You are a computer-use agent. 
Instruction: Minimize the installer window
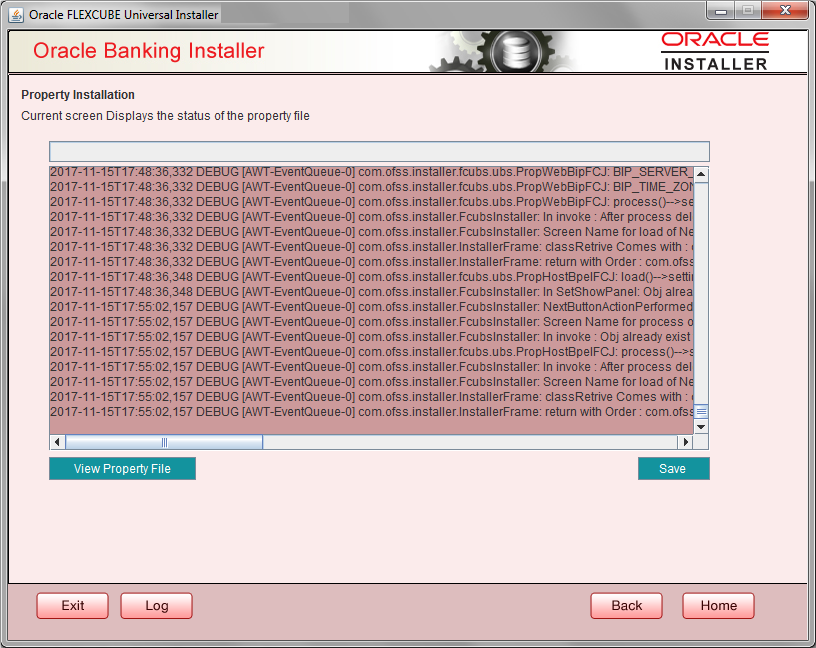720,11
